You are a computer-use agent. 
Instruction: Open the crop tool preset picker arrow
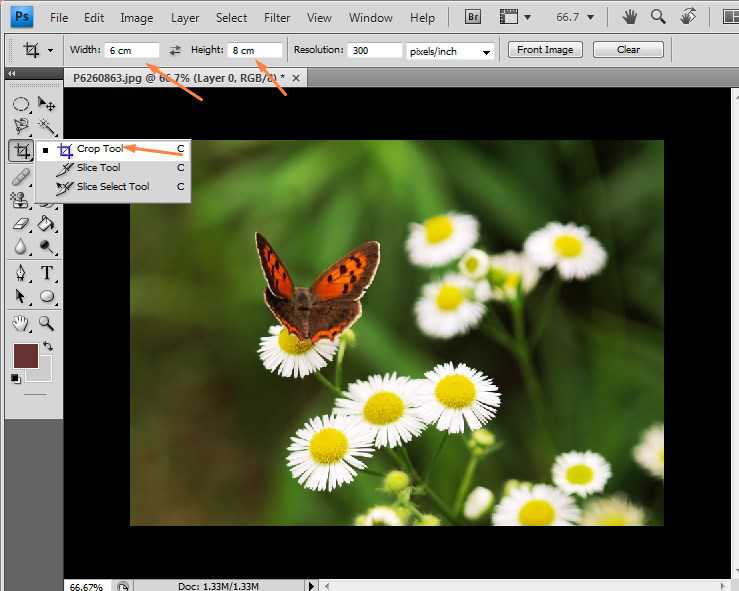[50, 50]
